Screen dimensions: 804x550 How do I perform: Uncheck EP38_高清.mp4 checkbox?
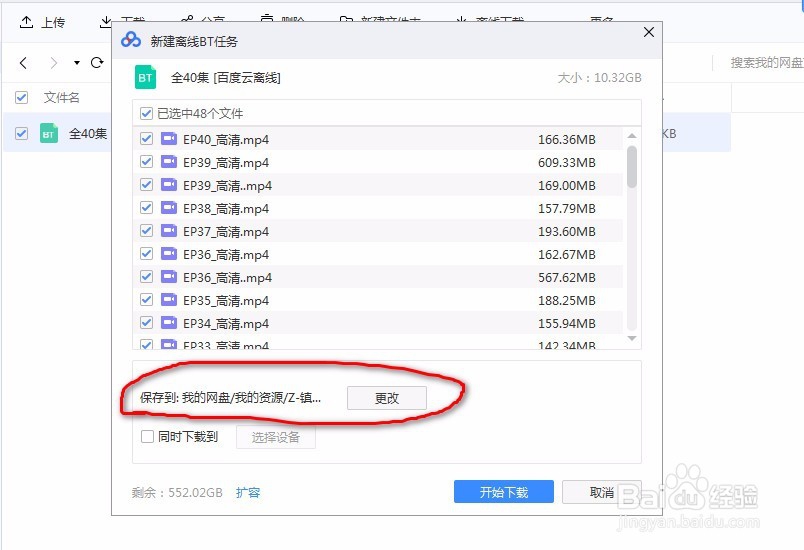[x=146, y=208]
